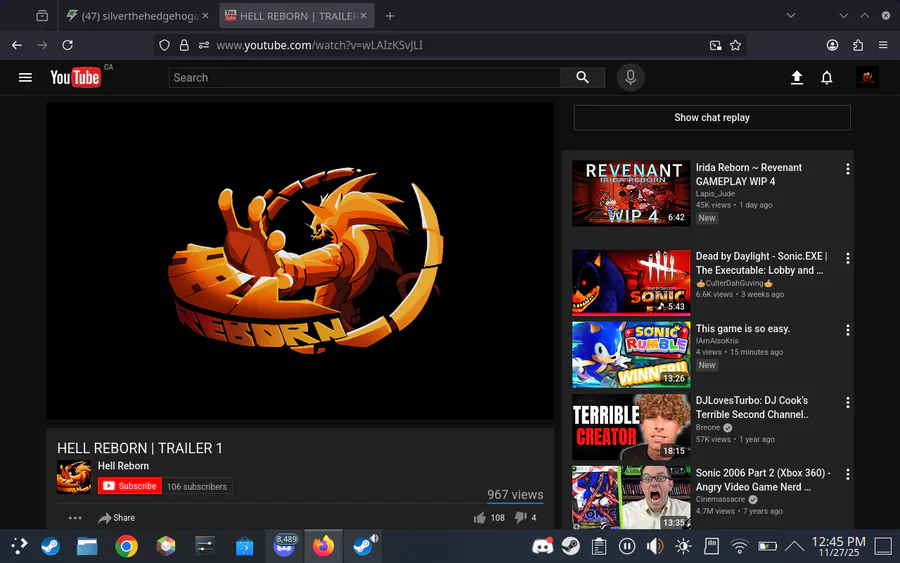Click the Hell Reborn channel avatar
The width and height of the screenshot is (900, 563).
(73, 477)
